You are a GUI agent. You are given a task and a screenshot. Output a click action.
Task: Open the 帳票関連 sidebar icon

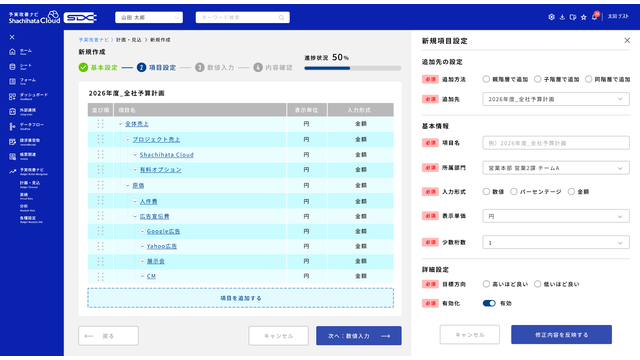(12, 156)
